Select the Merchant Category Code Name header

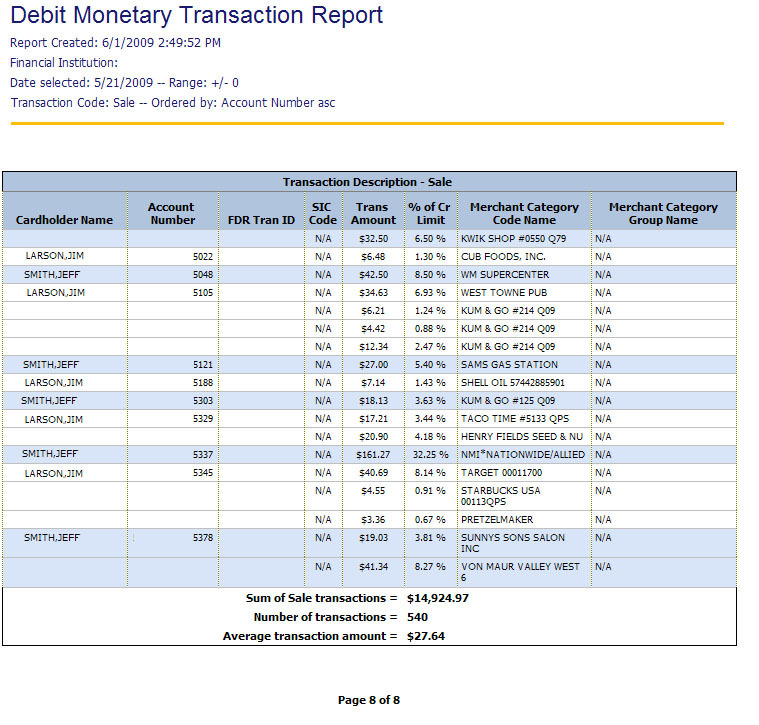[x=524, y=213]
